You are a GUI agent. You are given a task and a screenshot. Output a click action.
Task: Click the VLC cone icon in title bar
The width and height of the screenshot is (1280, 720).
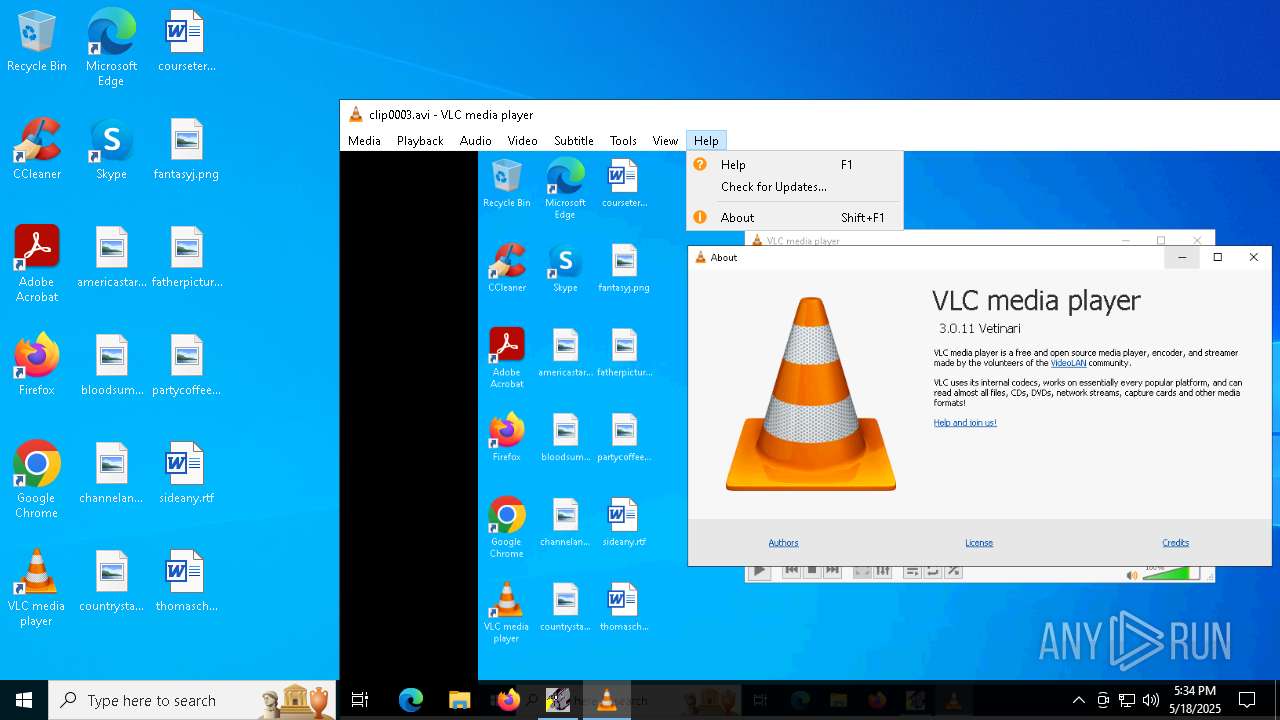click(x=355, y=114)
